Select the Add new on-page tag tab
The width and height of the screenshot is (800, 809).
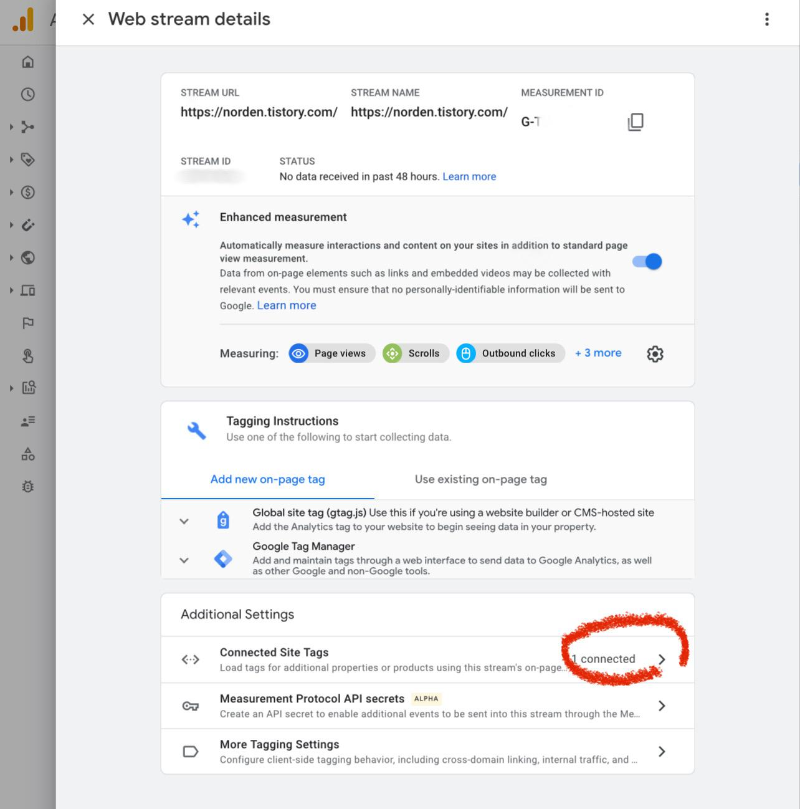[x=267, y=479]
